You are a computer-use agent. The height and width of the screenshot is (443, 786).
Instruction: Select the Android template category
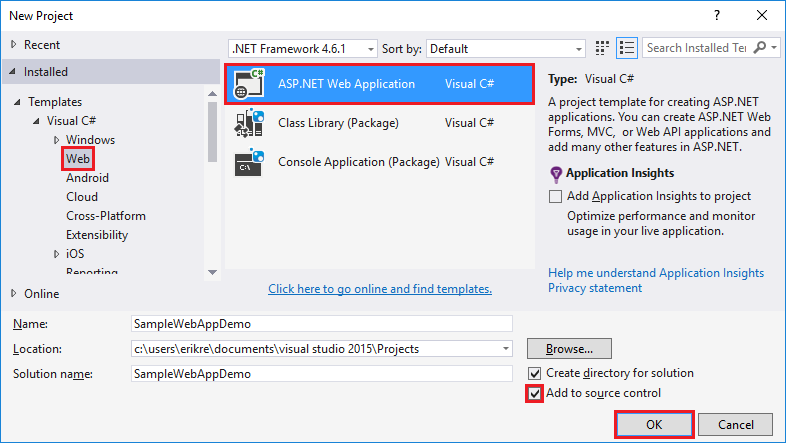click(87, 178)
